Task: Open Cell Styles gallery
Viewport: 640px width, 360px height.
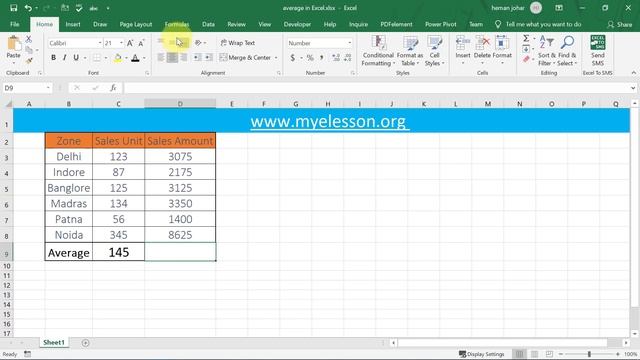Action: point(434,51)
